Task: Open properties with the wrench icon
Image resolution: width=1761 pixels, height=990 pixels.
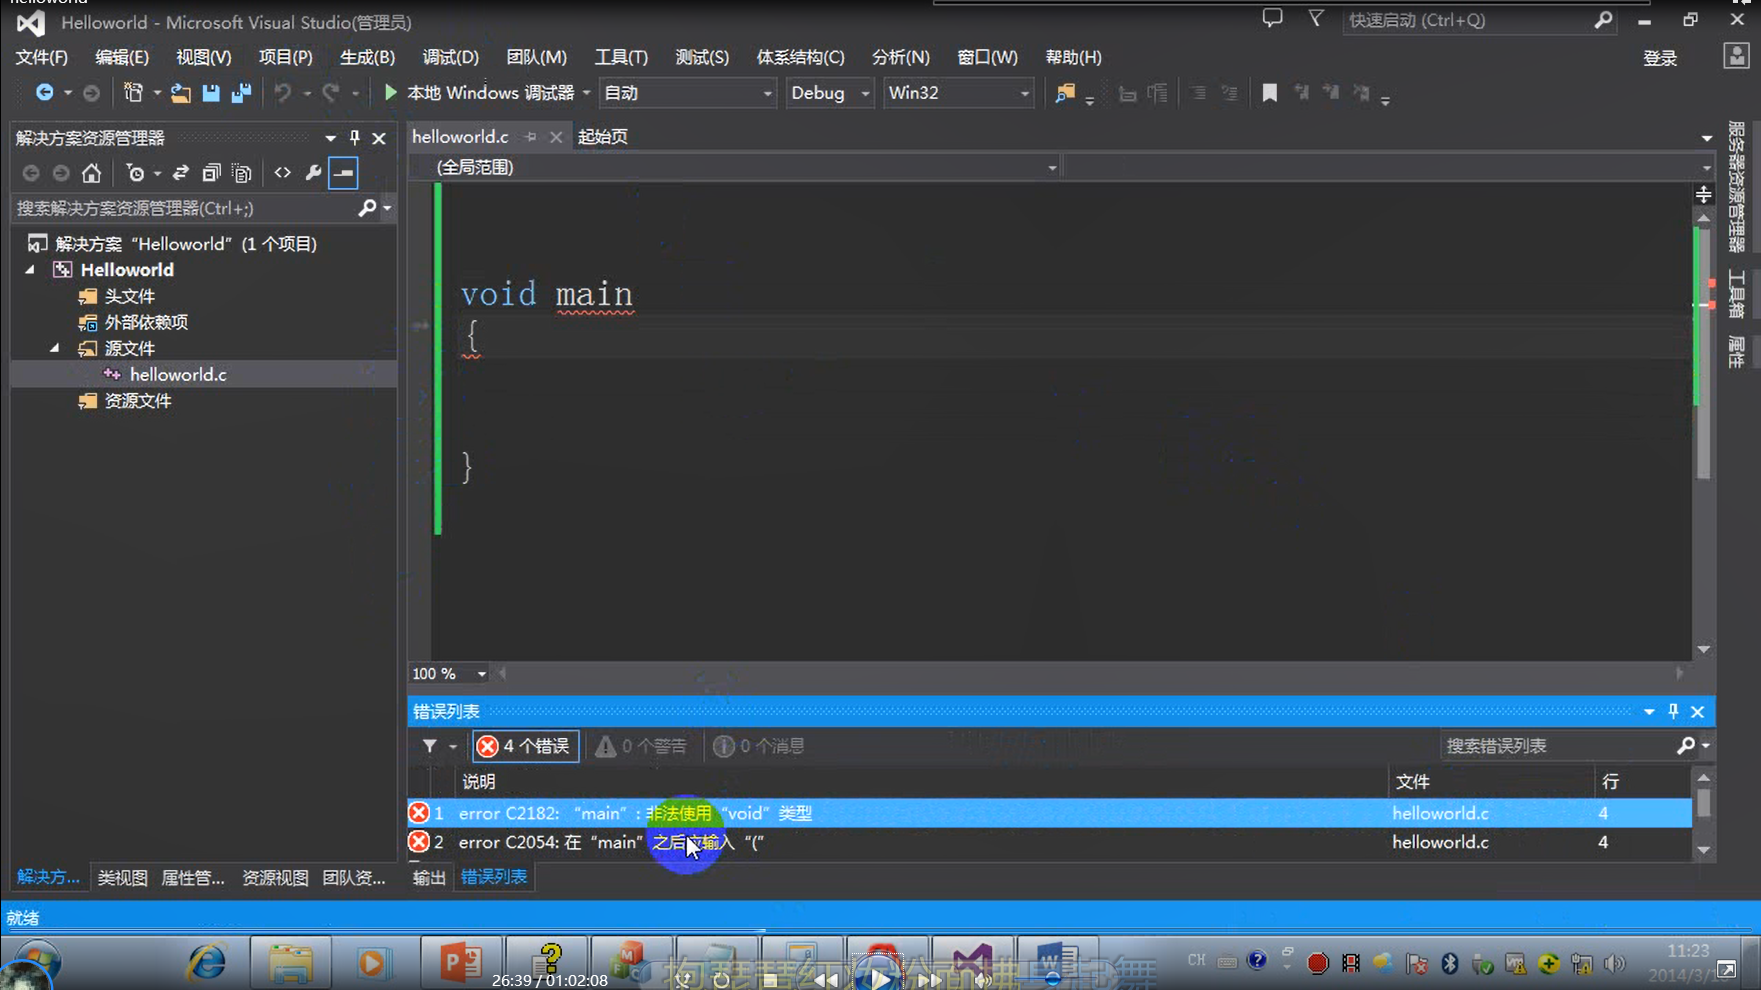Action: tap(313, 173)
